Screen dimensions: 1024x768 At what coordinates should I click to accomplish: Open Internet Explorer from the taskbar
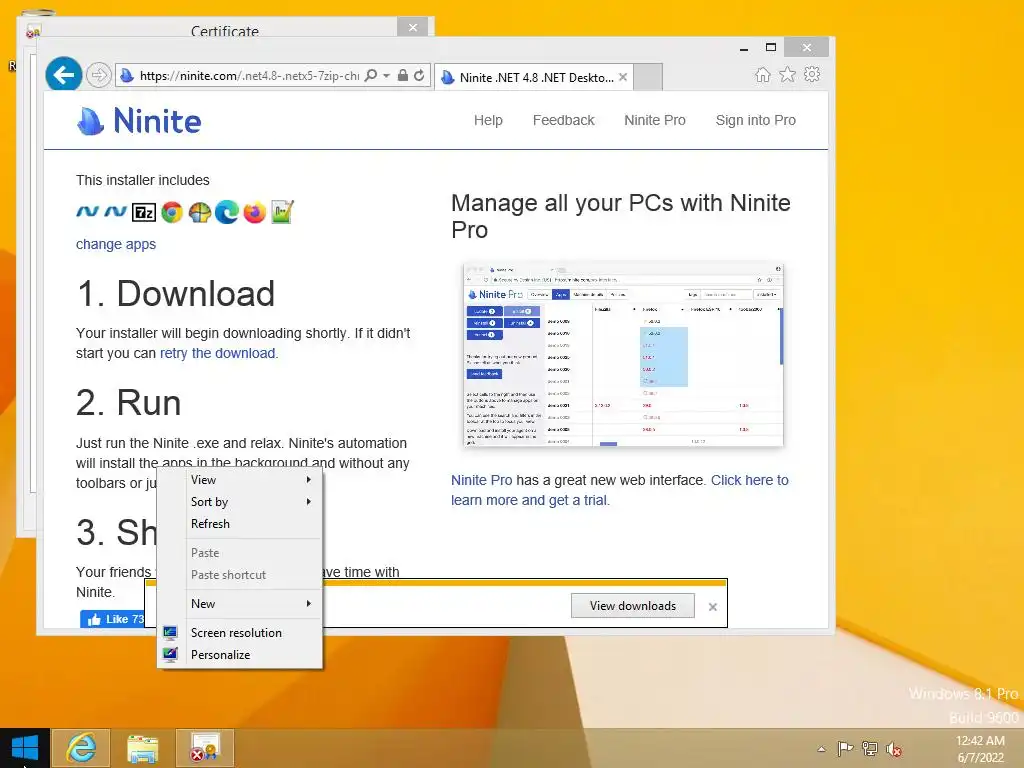coord(81,748)
